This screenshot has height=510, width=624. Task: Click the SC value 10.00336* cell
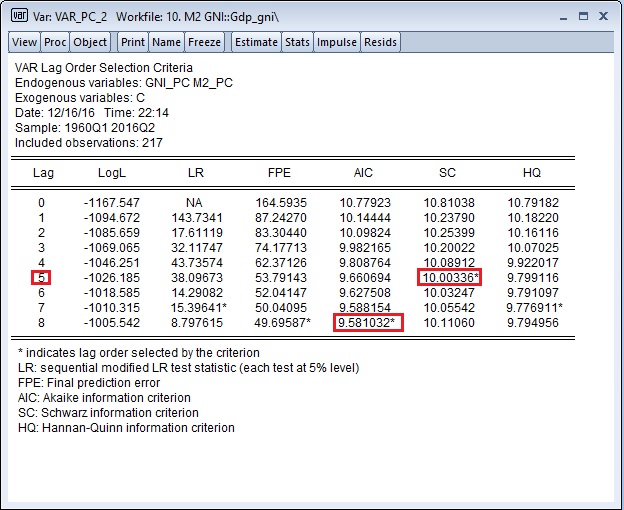click(x=452, y=278)
